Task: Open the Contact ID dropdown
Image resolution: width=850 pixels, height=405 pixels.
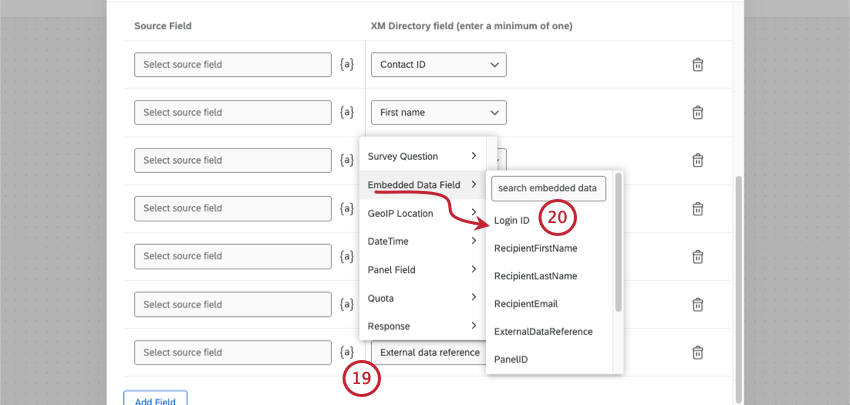Action: click(x=438, y=65)
